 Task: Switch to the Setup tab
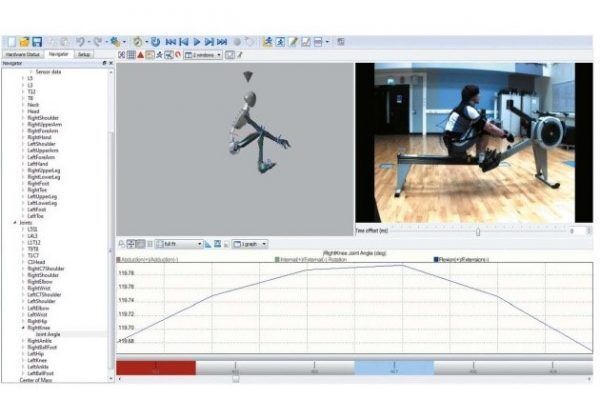click(x=85, y=54)
